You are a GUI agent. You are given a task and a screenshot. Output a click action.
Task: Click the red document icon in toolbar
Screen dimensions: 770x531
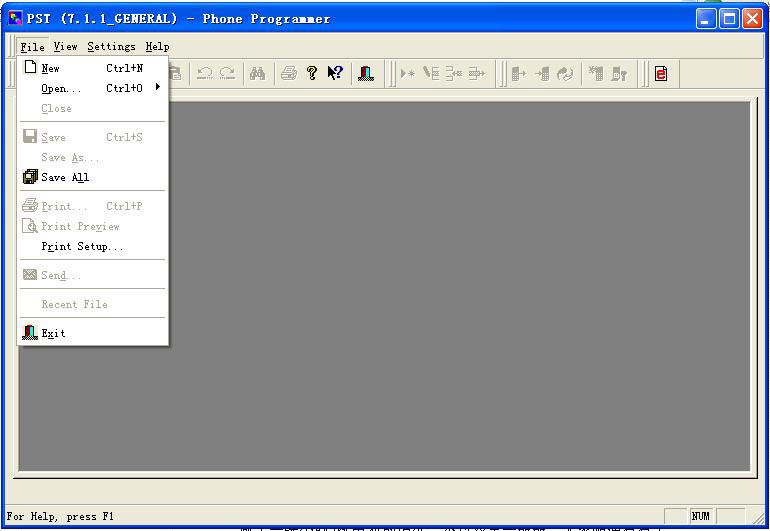pos(661,73)
